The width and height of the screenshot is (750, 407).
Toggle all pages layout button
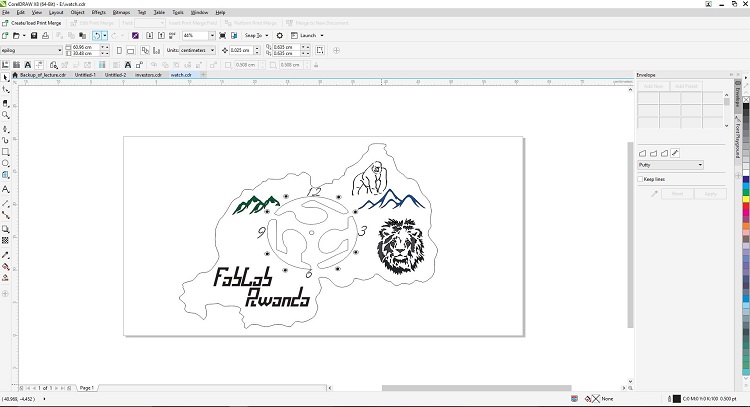point(145,50)
